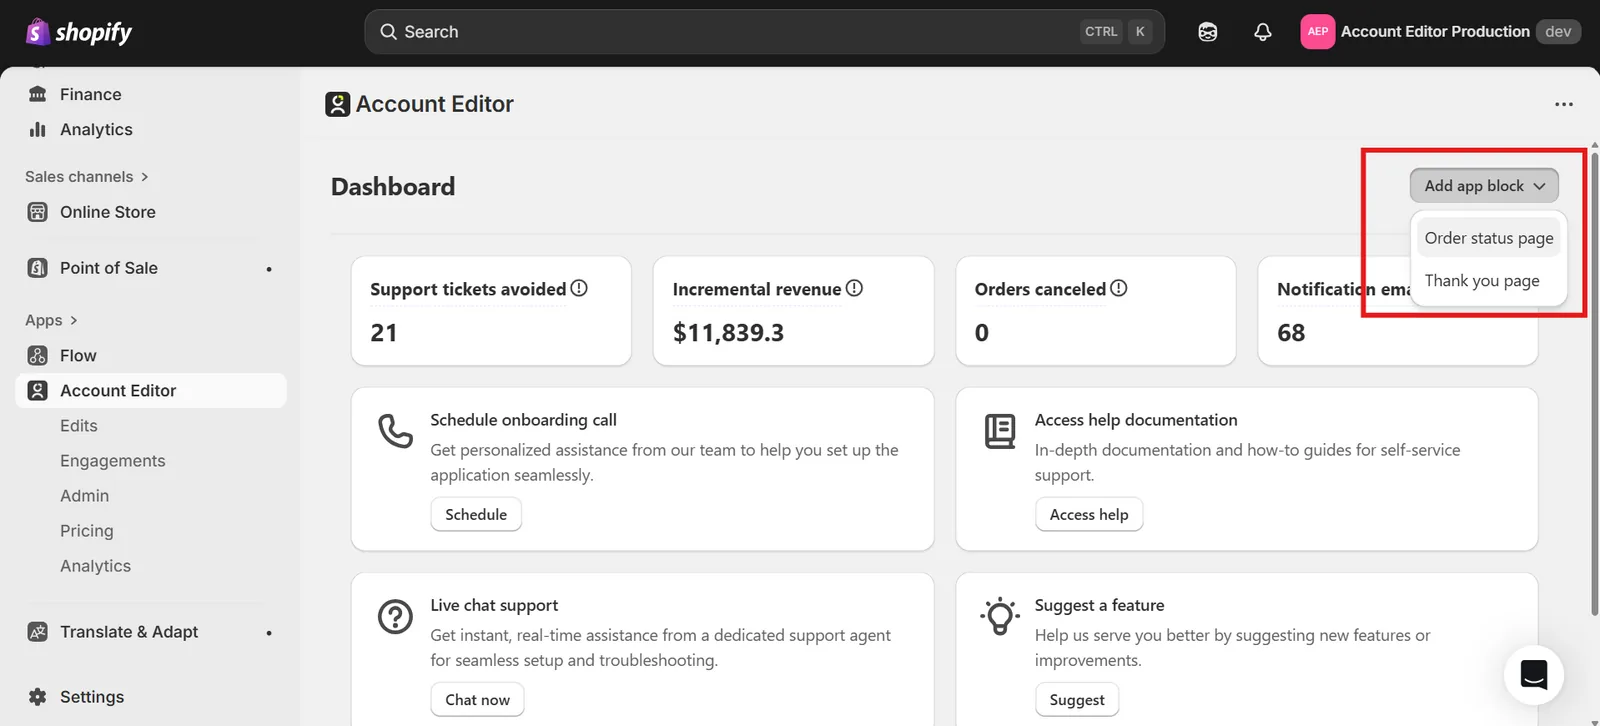Click the Analytics bar chart icon
This screenshot has width=1600, height=726.
click(x=38, y=129)
